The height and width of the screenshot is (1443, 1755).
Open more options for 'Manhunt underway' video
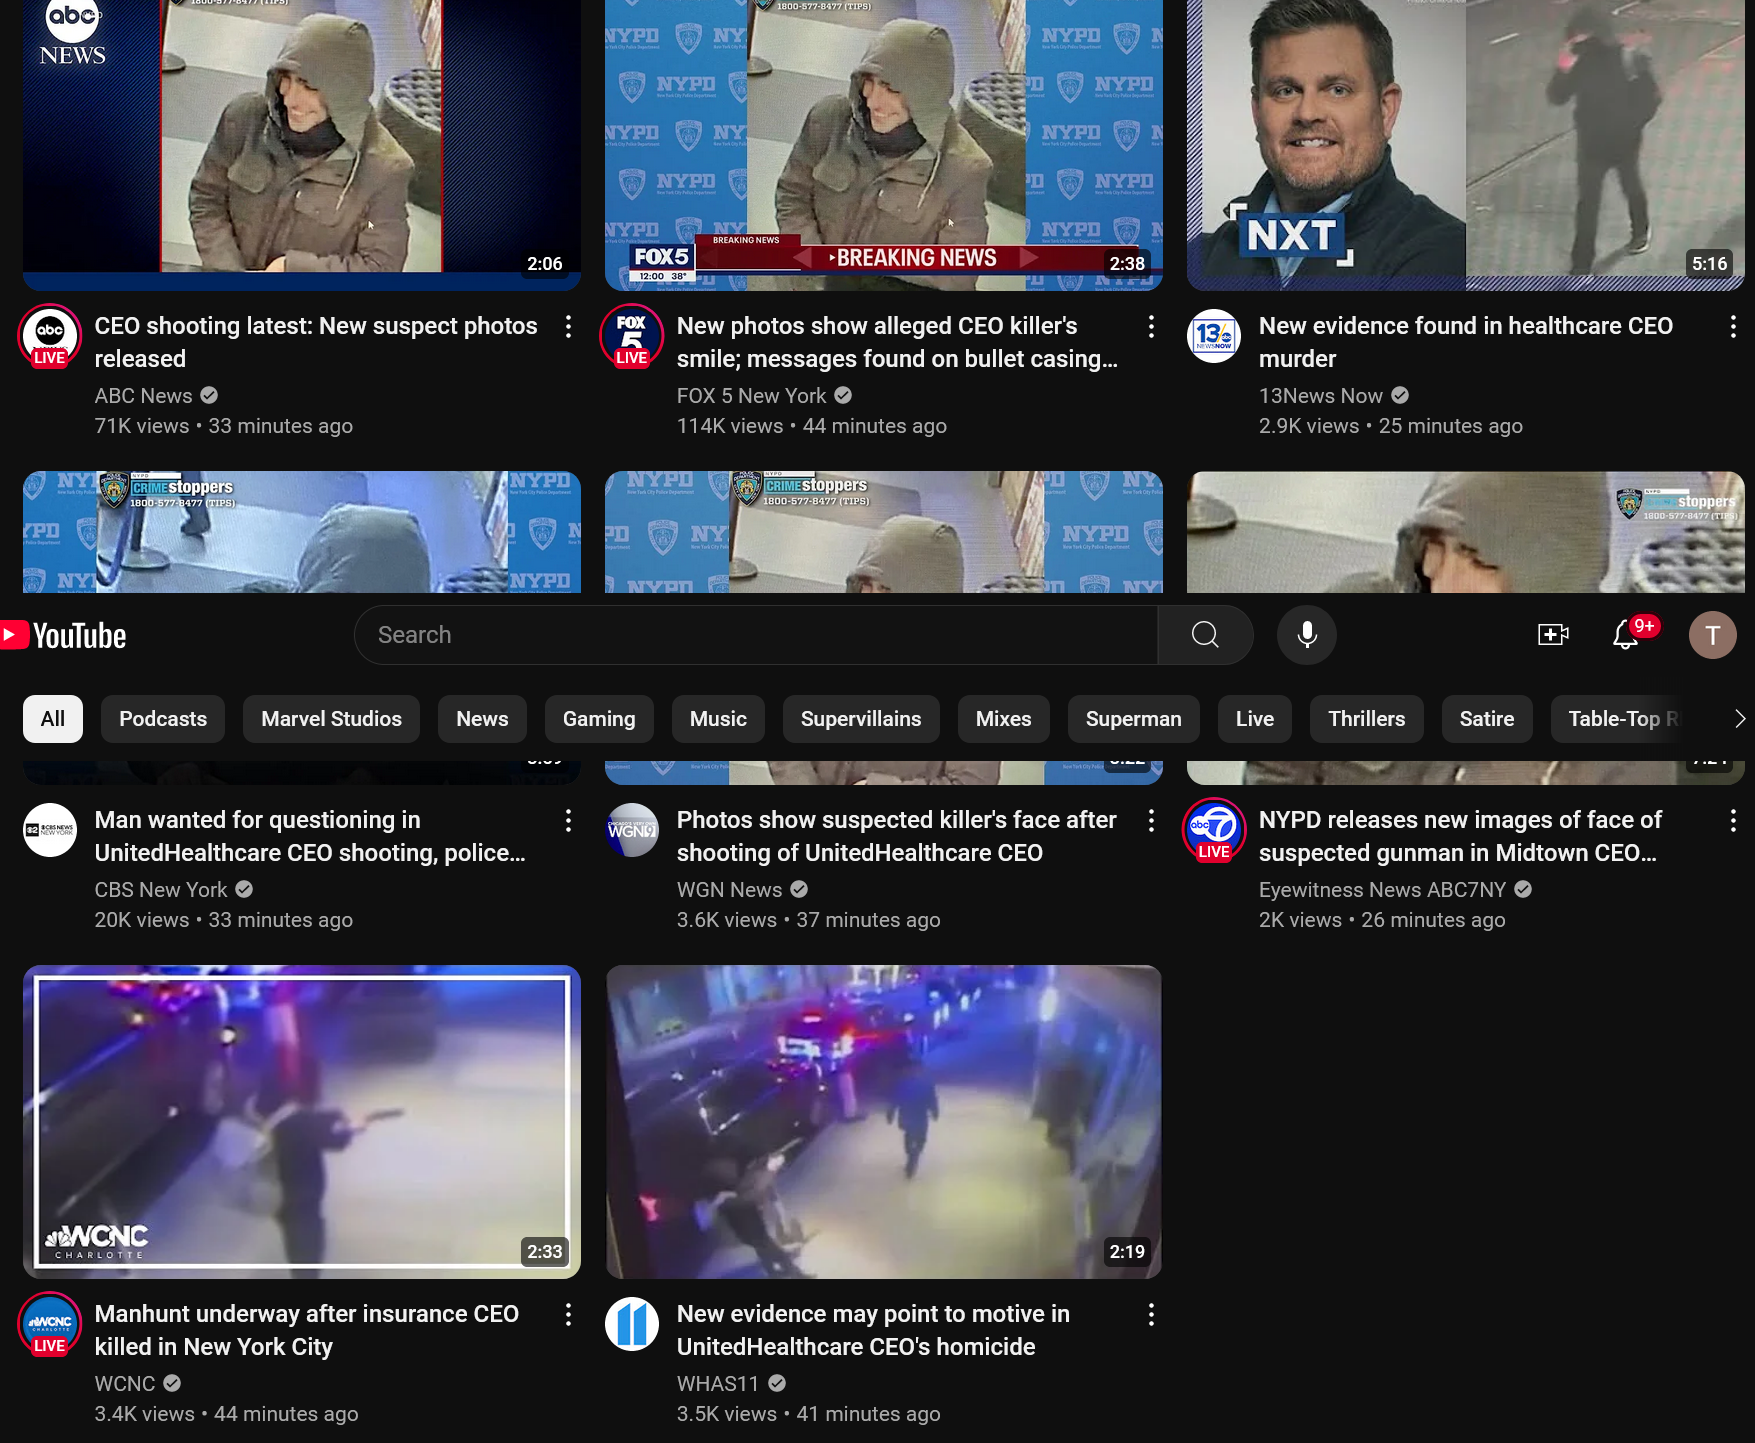point(568,1314)
